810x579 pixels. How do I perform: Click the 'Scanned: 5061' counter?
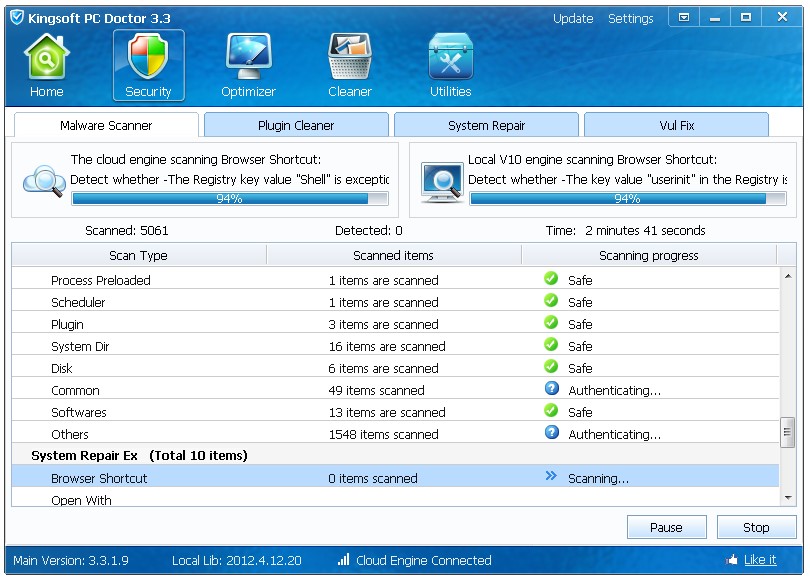(127, 230)
